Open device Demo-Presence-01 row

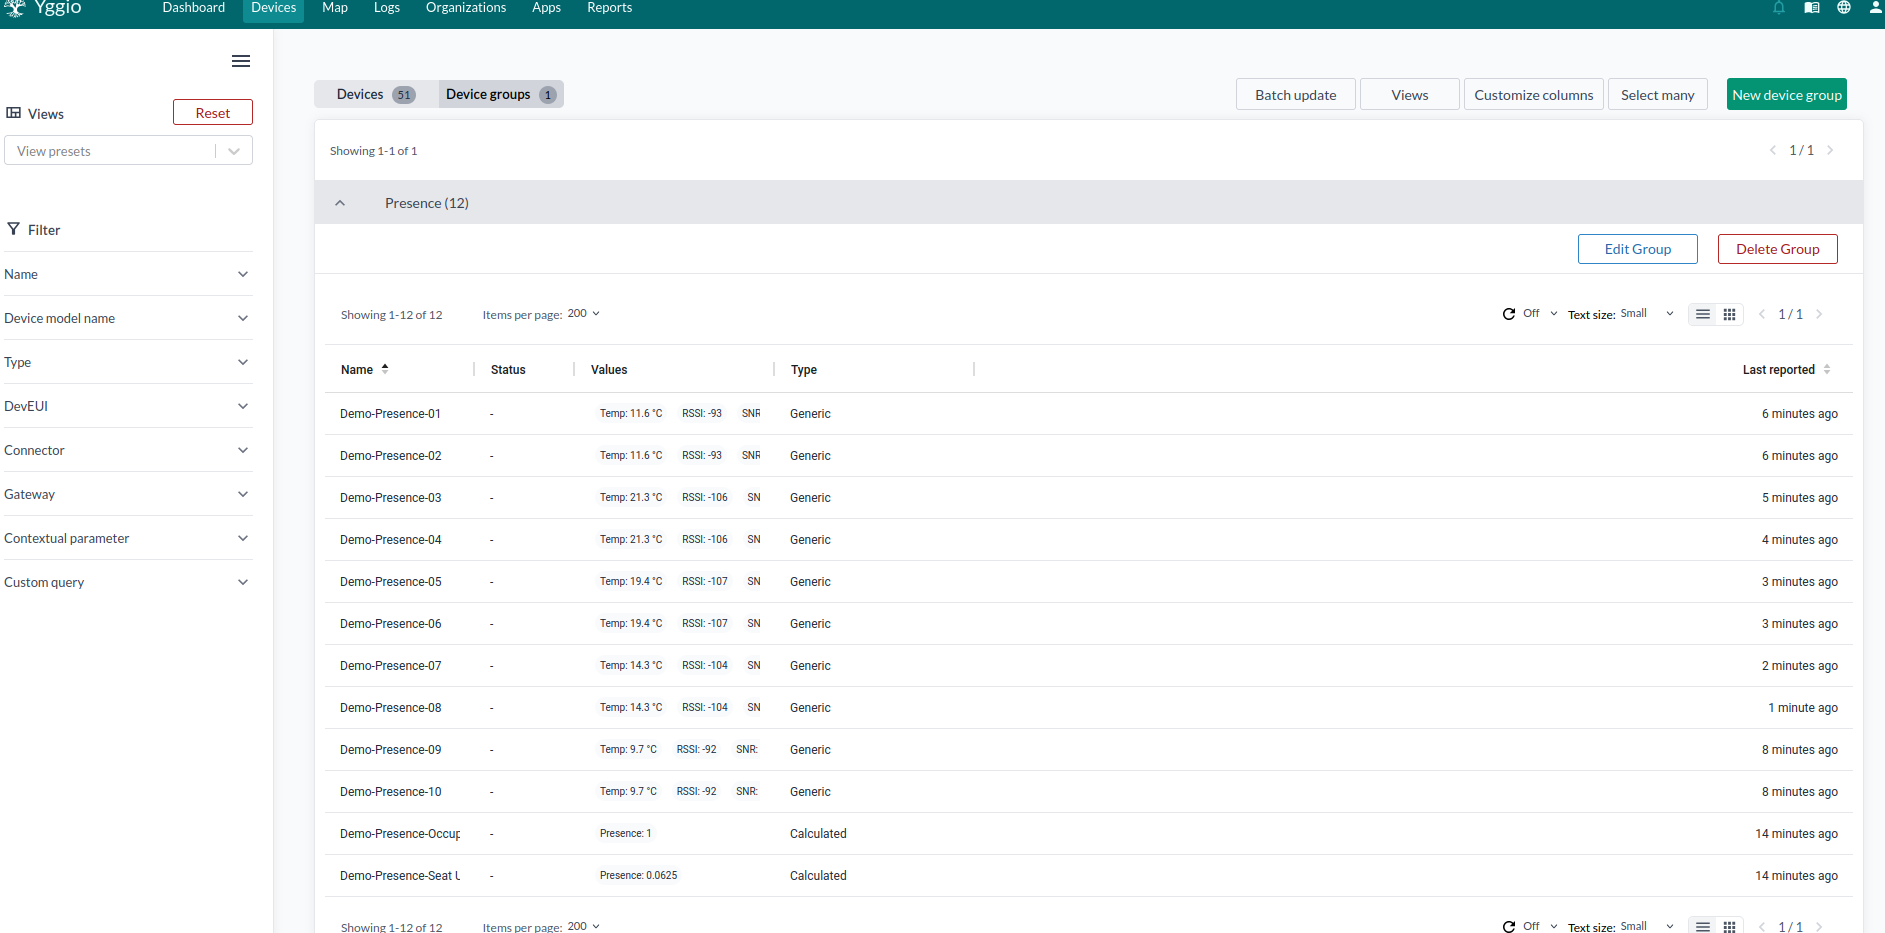1089,414
